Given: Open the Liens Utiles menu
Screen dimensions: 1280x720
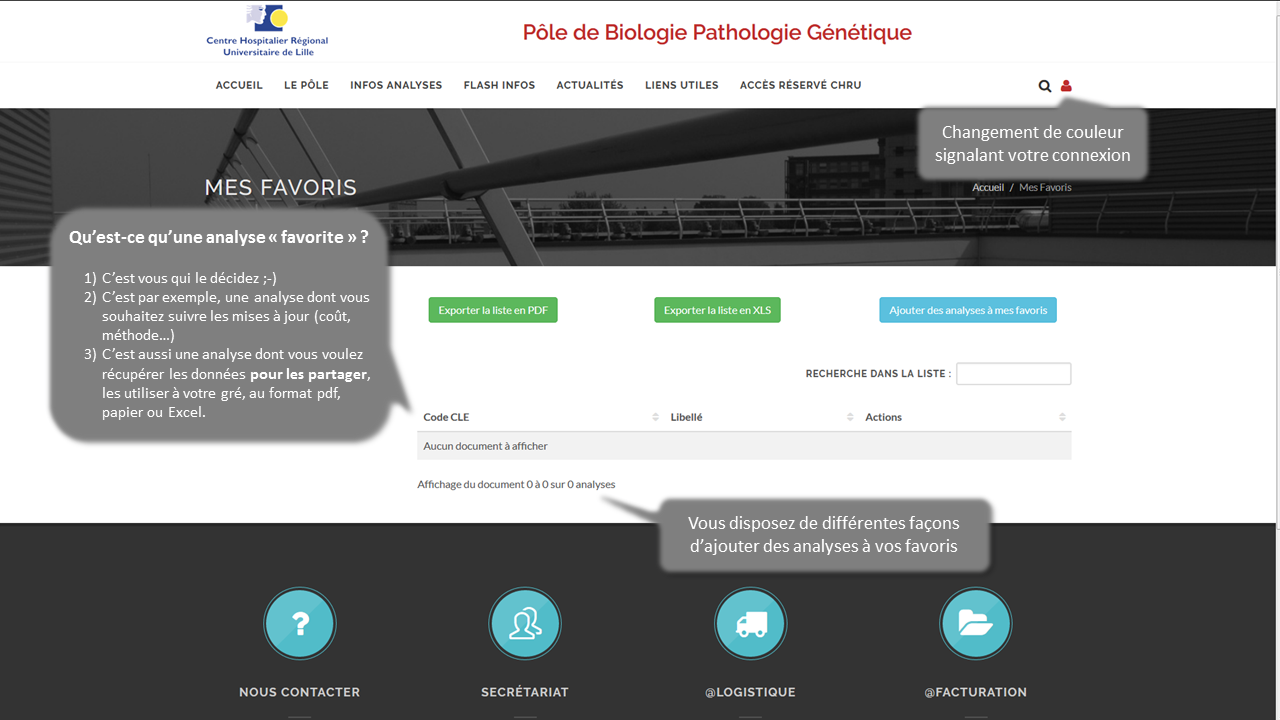Looking at the screenshot, I should click(x=682, y=85).
